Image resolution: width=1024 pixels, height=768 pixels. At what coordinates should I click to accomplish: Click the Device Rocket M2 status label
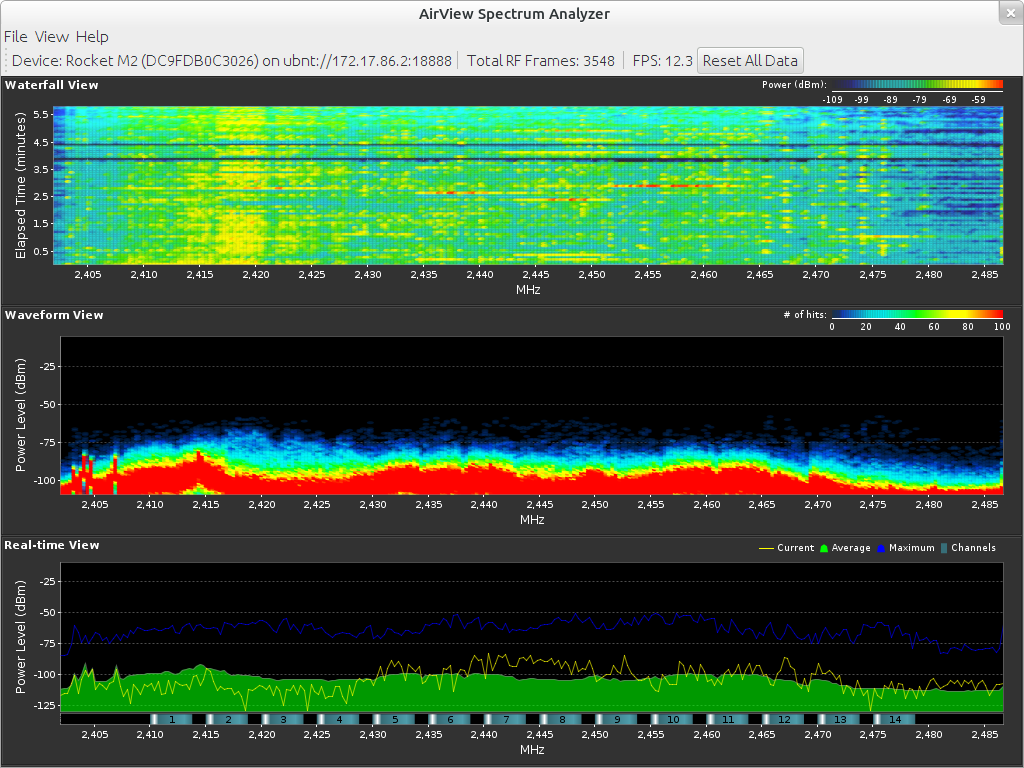coord(231,60)
